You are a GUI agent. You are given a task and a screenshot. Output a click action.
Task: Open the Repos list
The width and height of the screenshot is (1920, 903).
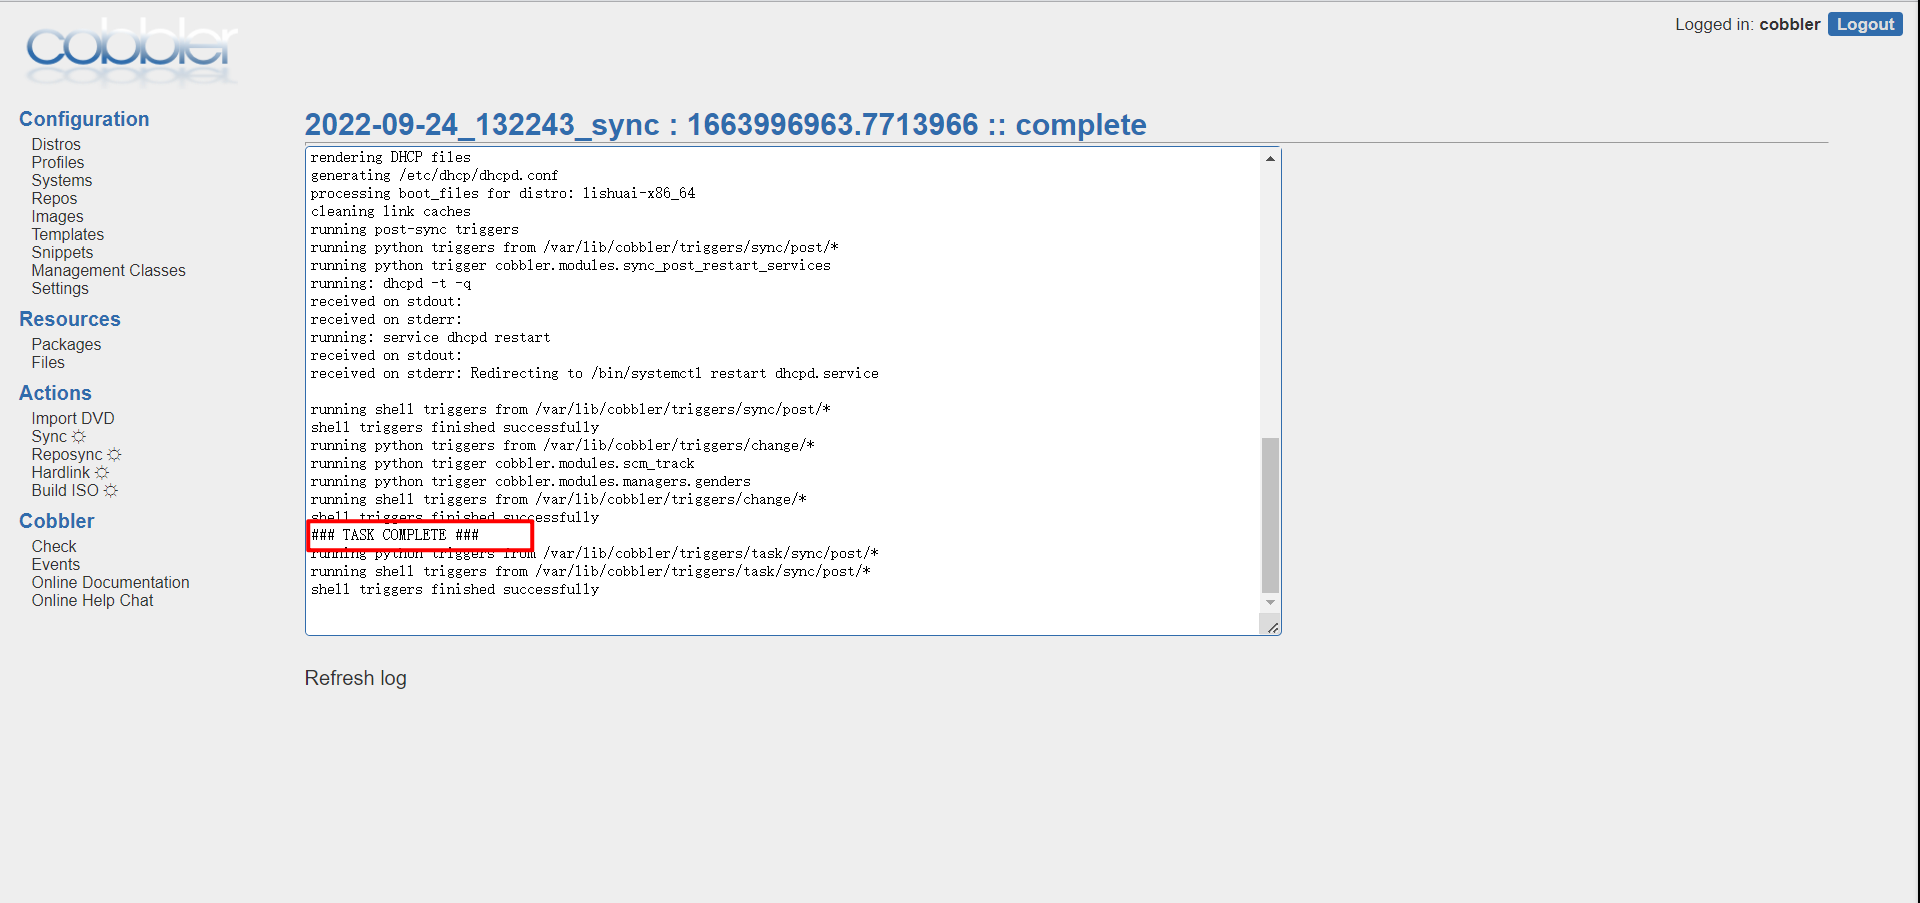click(x=54, y=199)
